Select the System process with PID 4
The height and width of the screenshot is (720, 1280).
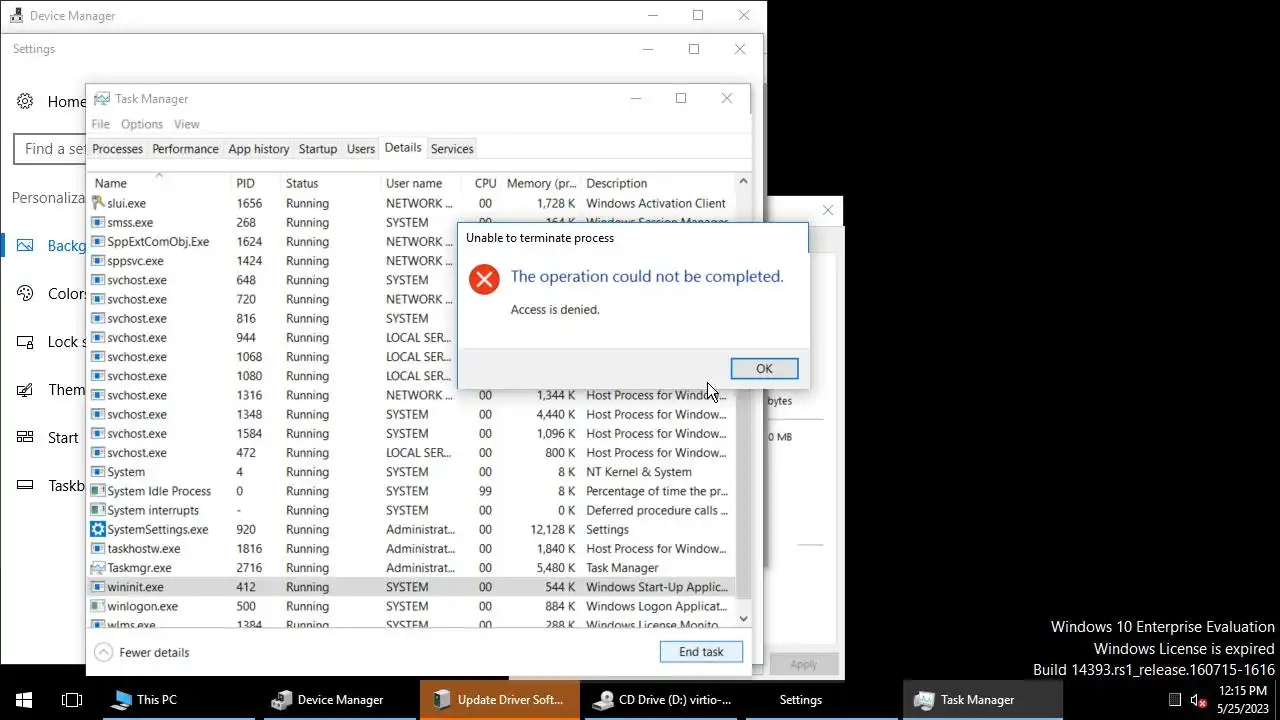(x=411, y=472)
